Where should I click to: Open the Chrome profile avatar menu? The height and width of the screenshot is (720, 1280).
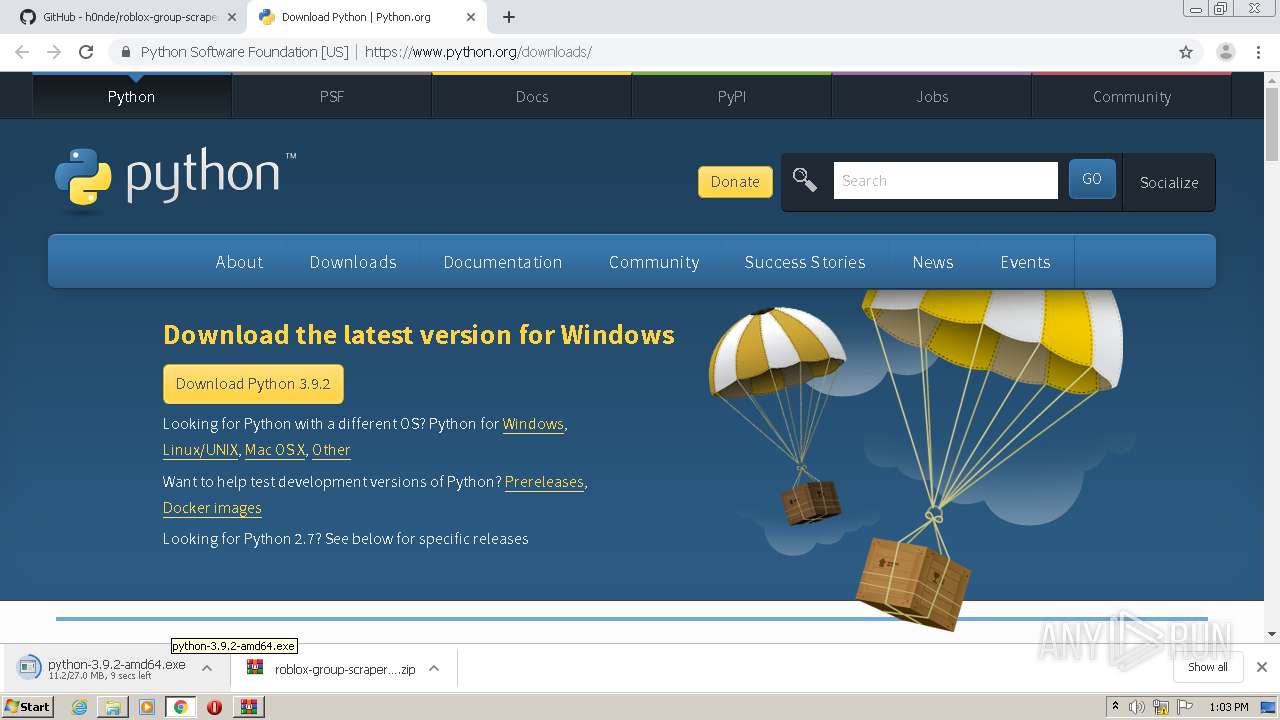tap(1226, 52)
